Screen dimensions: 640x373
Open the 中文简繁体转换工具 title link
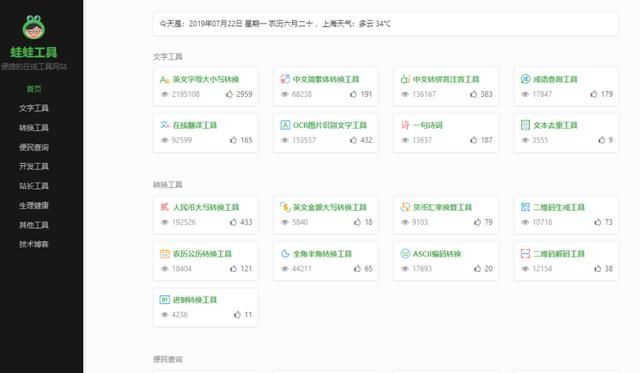tap(326, 79)
